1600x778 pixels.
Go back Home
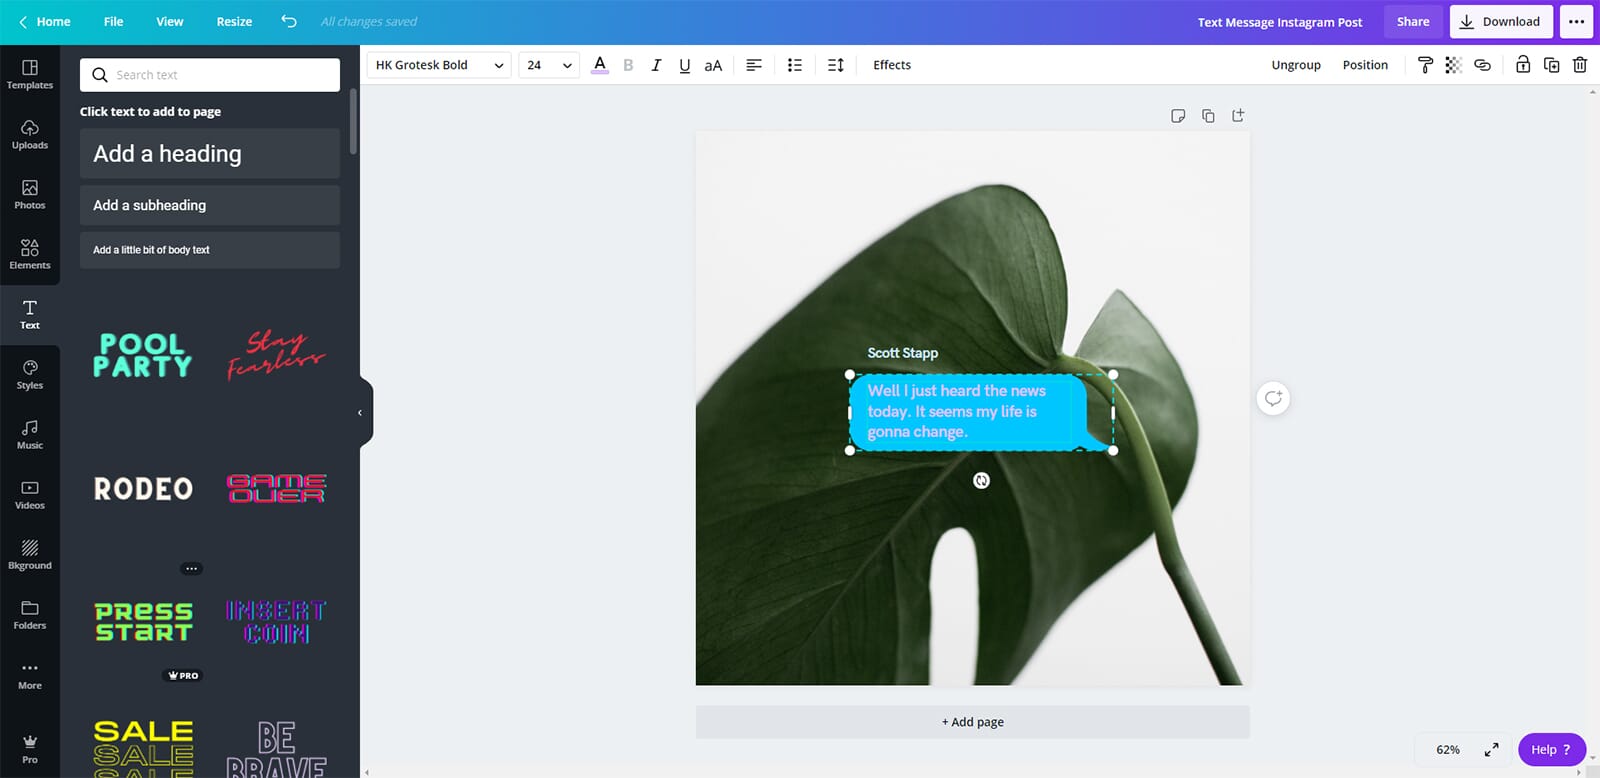[x=45, y=21]
